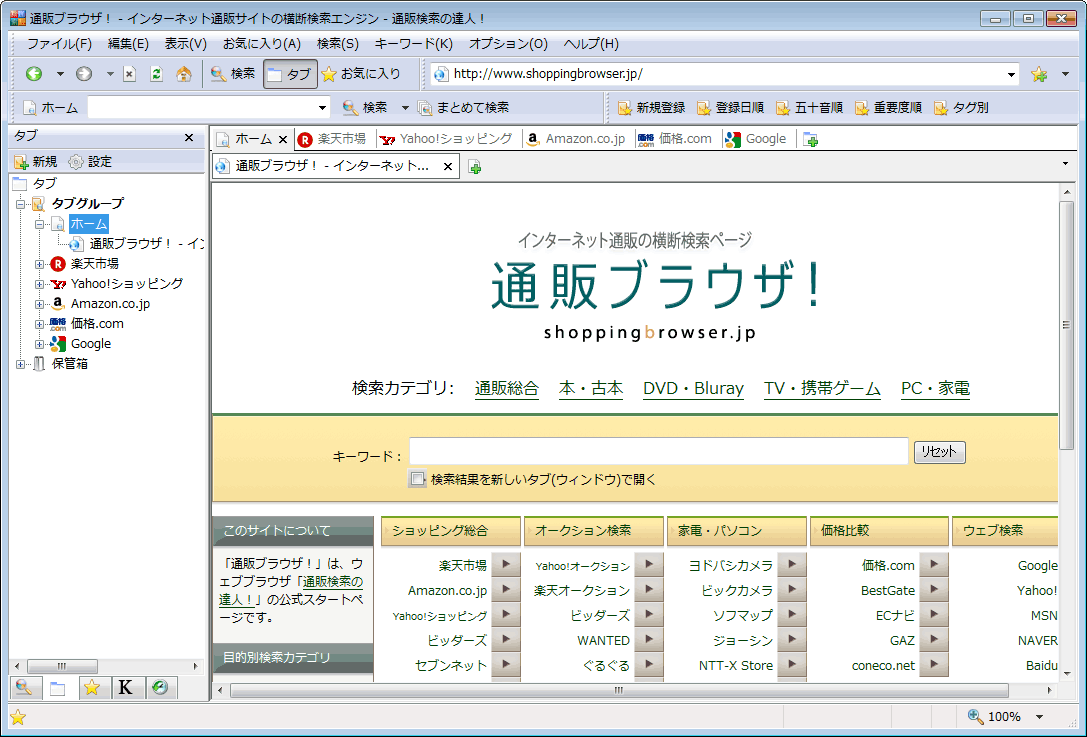Open the history clock tab at sidebar bottom

click(160, 687)
